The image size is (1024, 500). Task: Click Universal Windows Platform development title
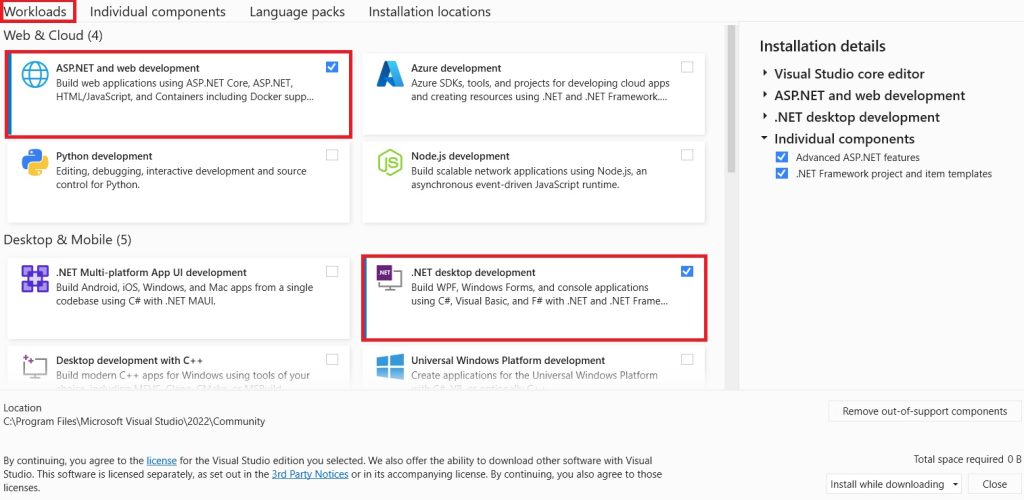click(508, 360)
